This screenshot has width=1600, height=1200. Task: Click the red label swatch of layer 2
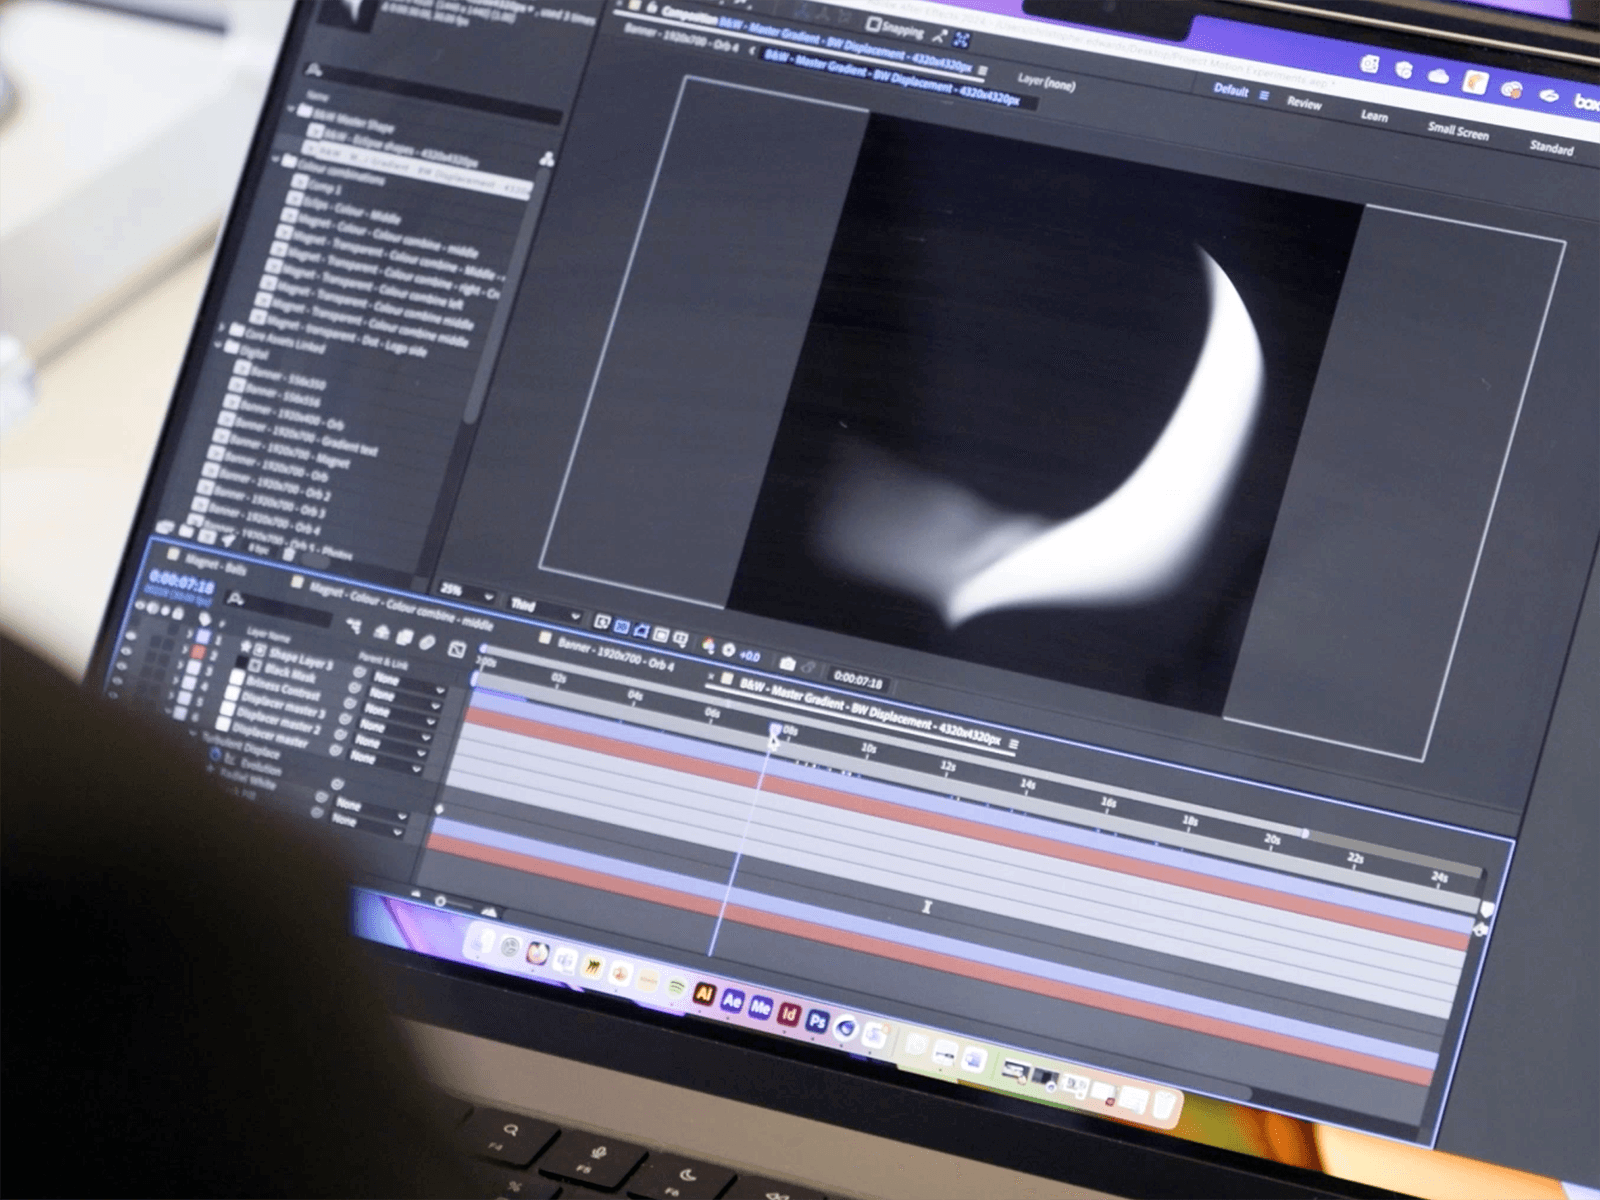pos(199,652)
